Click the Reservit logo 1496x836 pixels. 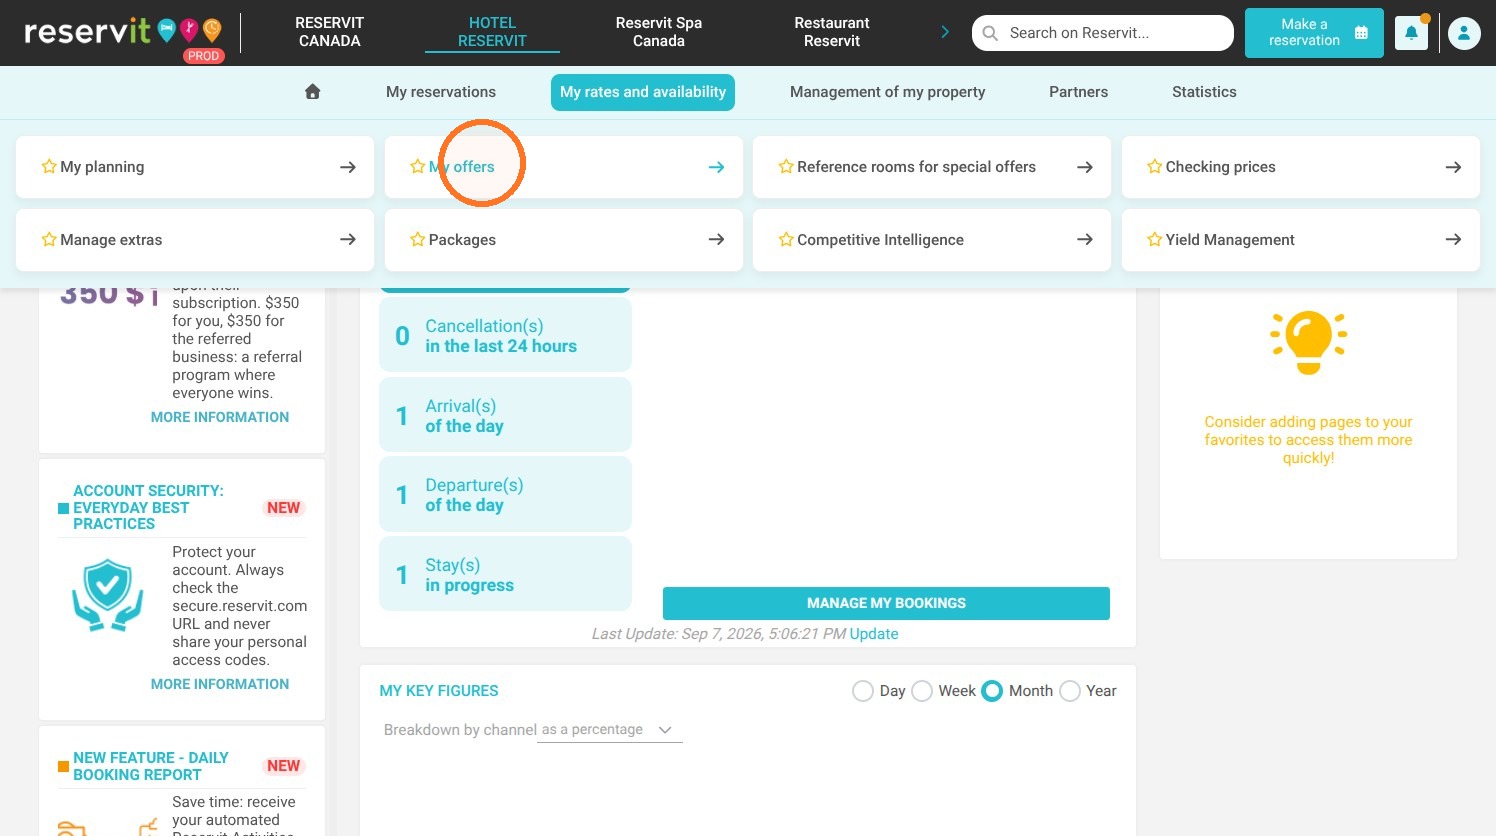click(123, 34)
